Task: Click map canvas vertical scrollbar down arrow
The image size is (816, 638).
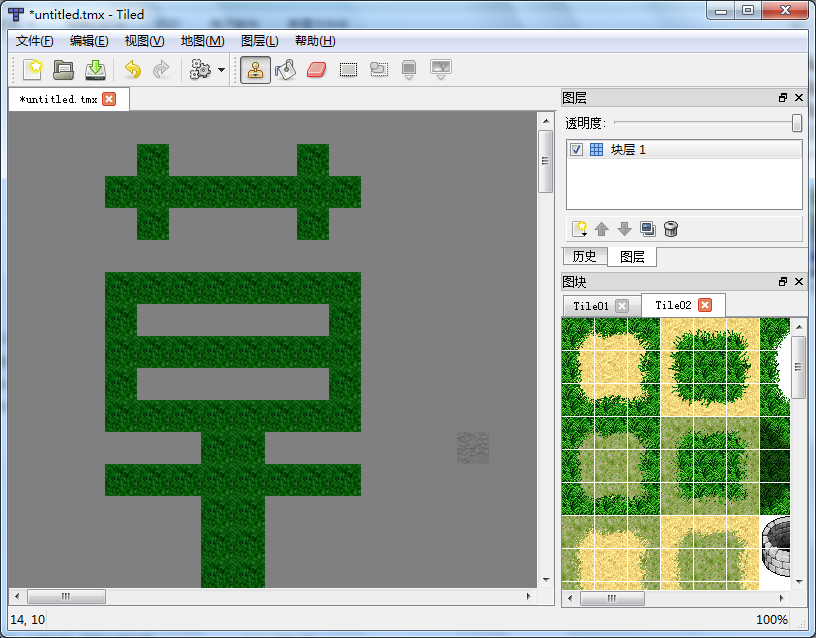Action: tap(546, 579)
